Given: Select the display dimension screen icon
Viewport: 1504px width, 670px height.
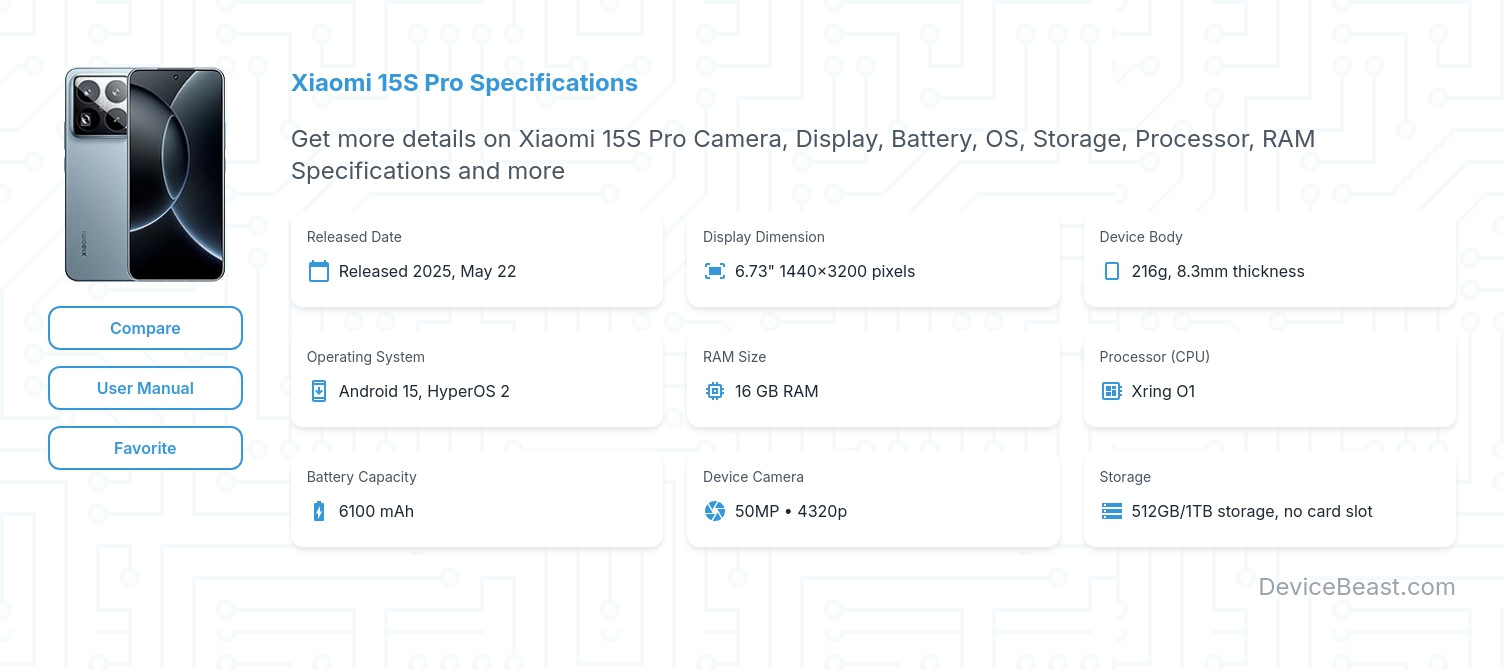Looking at the screenshot, I should 714,271.
